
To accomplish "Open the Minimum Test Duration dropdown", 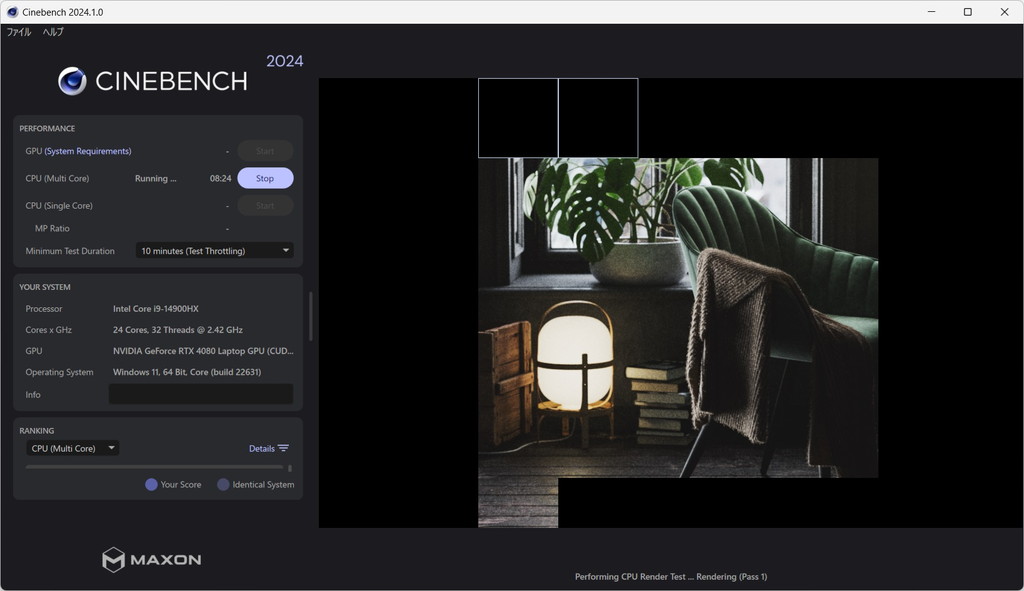I will (x=214, y=251).
